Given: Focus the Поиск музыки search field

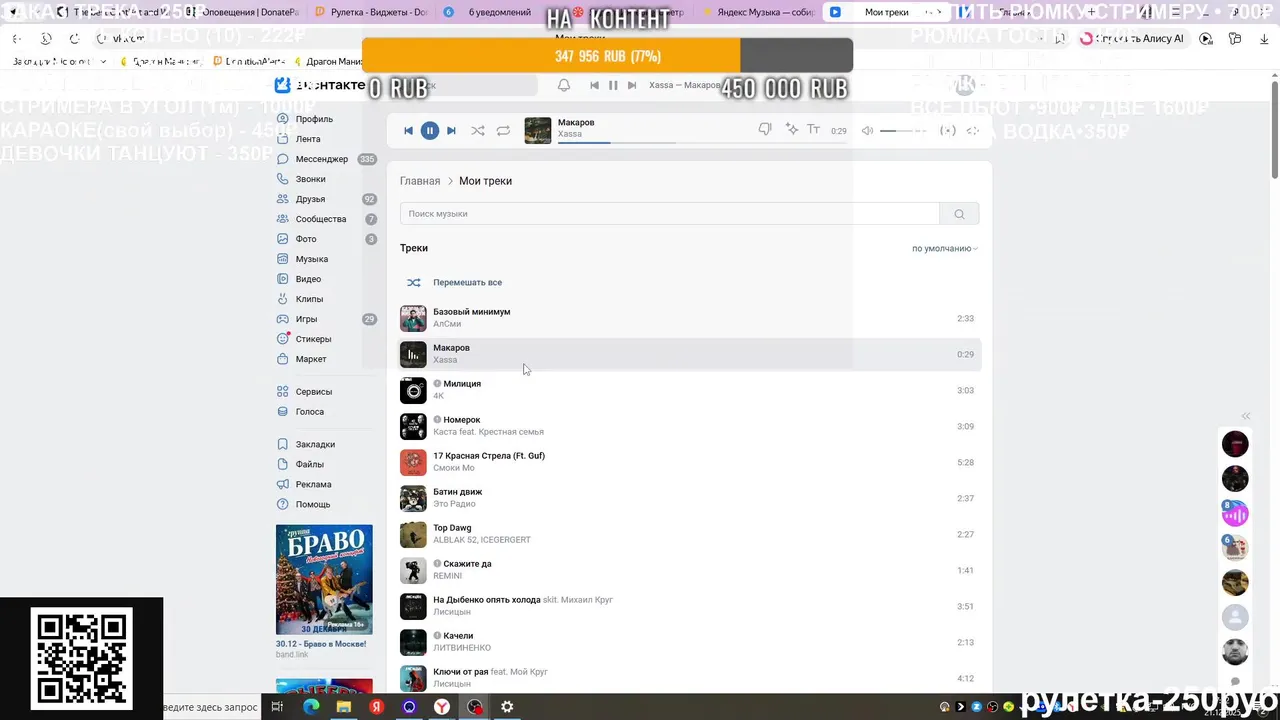Looking at the screenshot, I should [x=669, y=214].
